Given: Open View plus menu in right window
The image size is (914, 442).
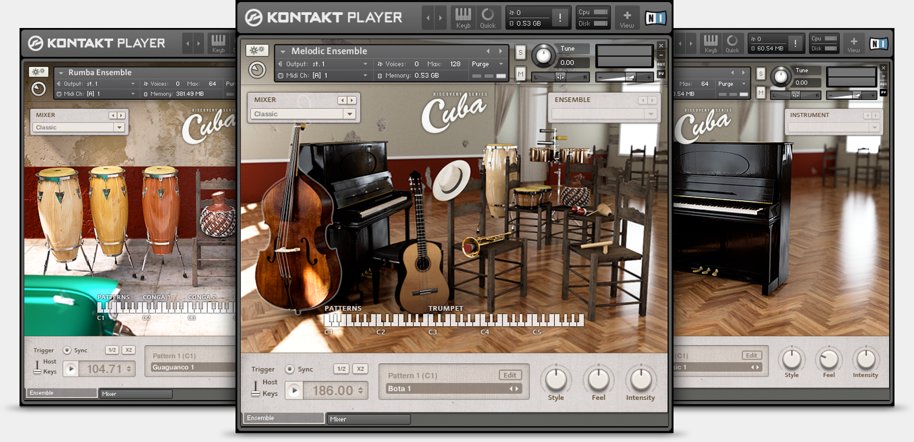Looking at the screenshot, I should [853, 44].
